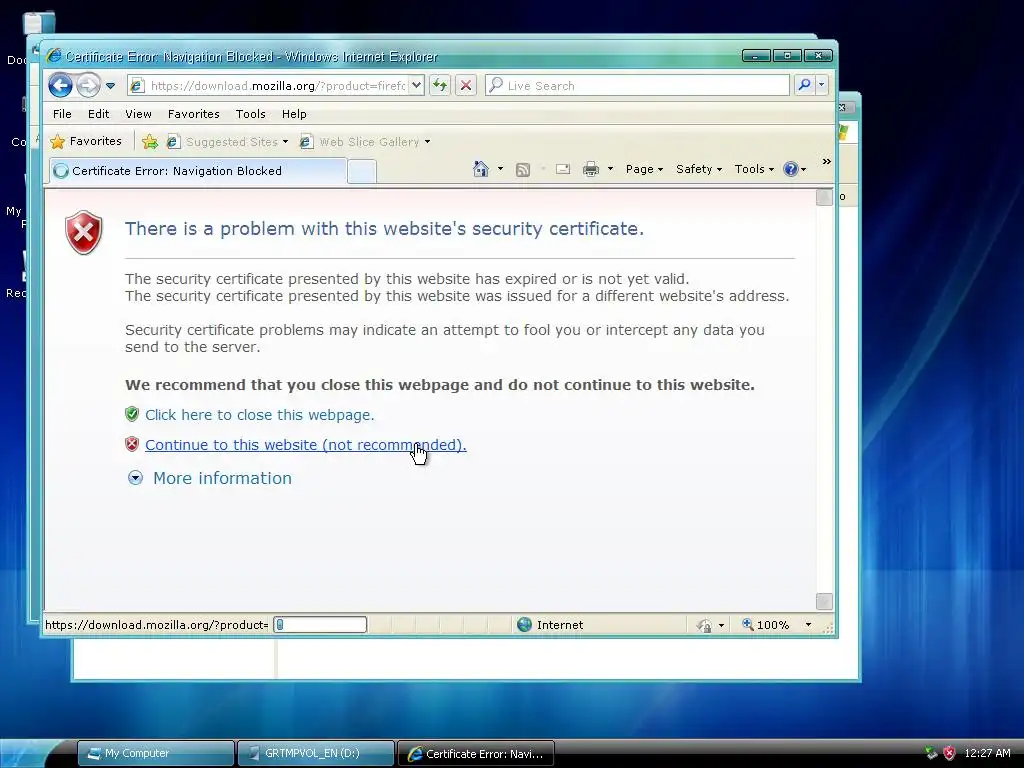The width and height of the screenshot is (1024, 768).
Task: Open the Tools command bar menu
Action: pyautogui.click(x=754, y=169)
